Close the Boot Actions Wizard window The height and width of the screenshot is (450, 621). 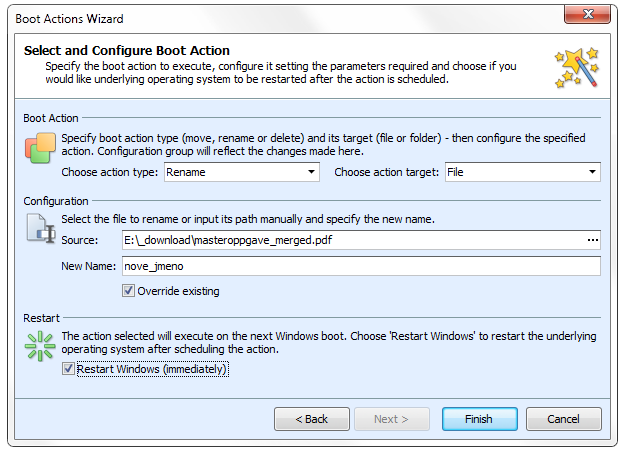(x=587, y=15)
